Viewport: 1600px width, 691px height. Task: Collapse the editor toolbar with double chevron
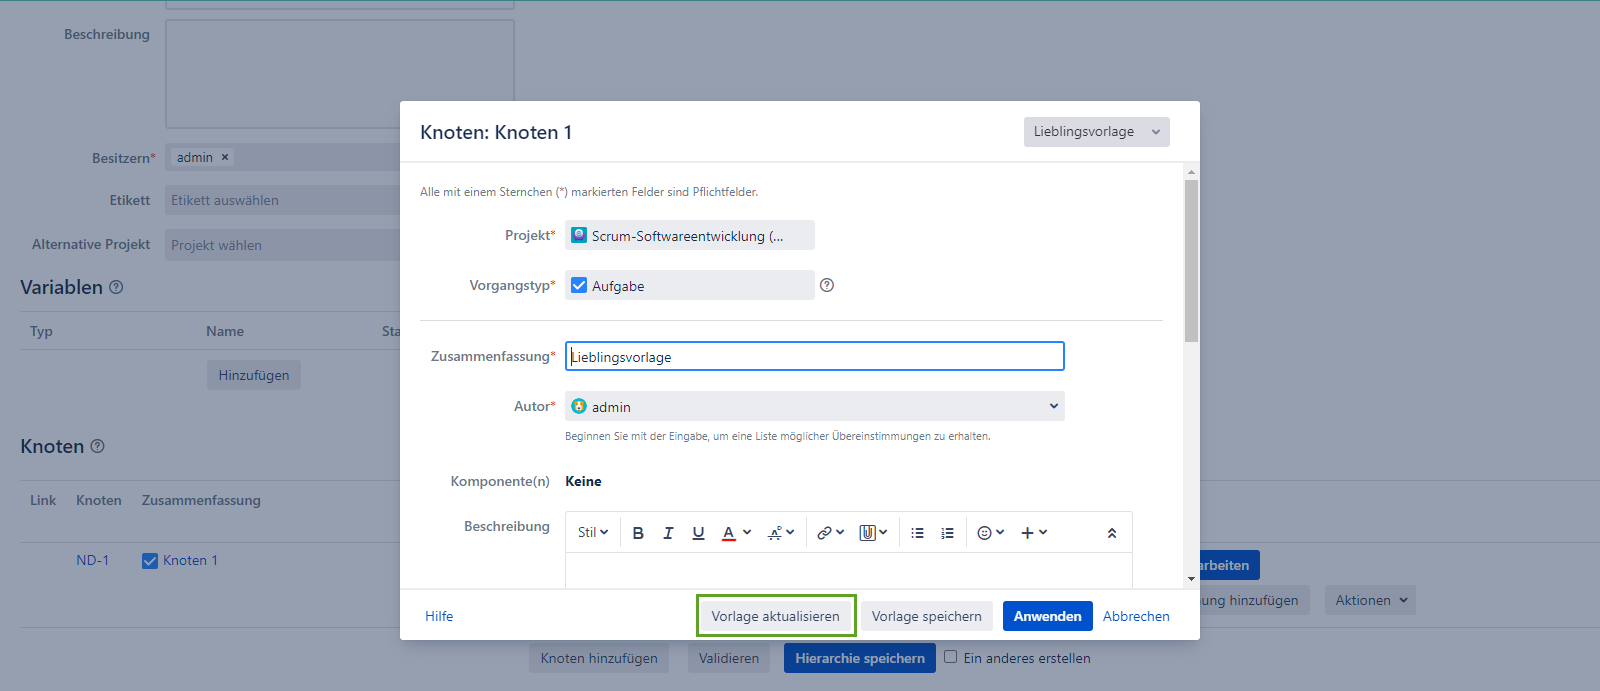(1112, 533)
